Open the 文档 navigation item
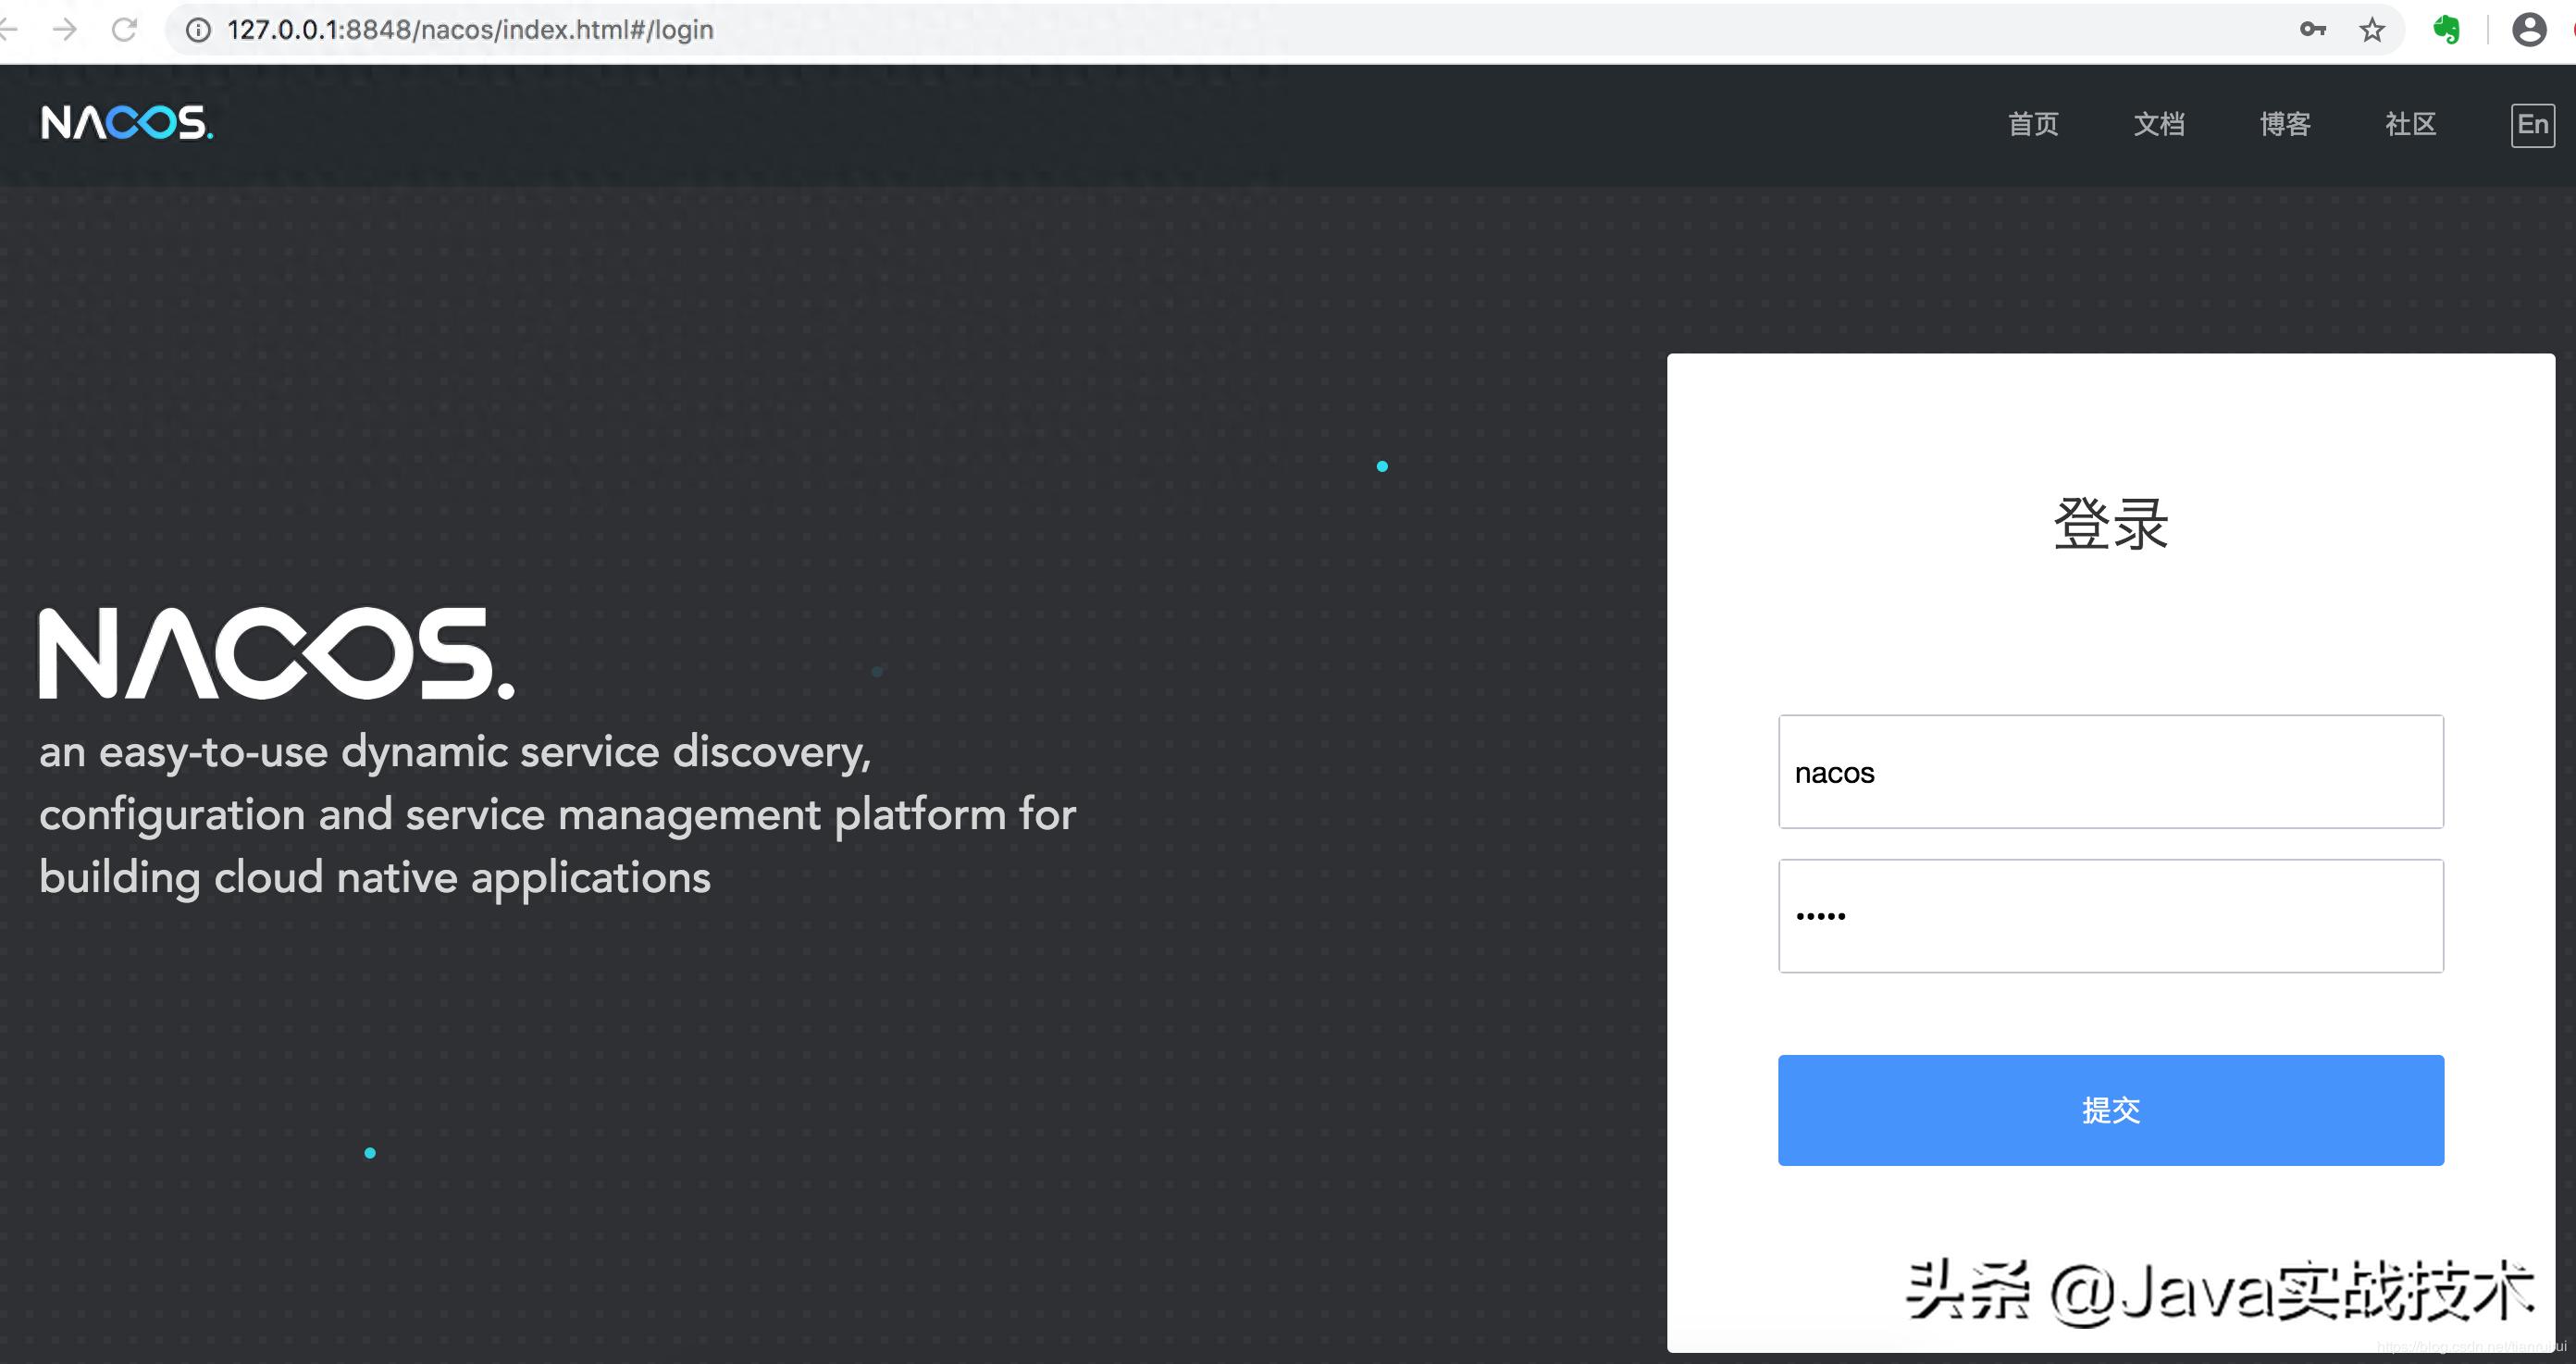 (2159, 124)
